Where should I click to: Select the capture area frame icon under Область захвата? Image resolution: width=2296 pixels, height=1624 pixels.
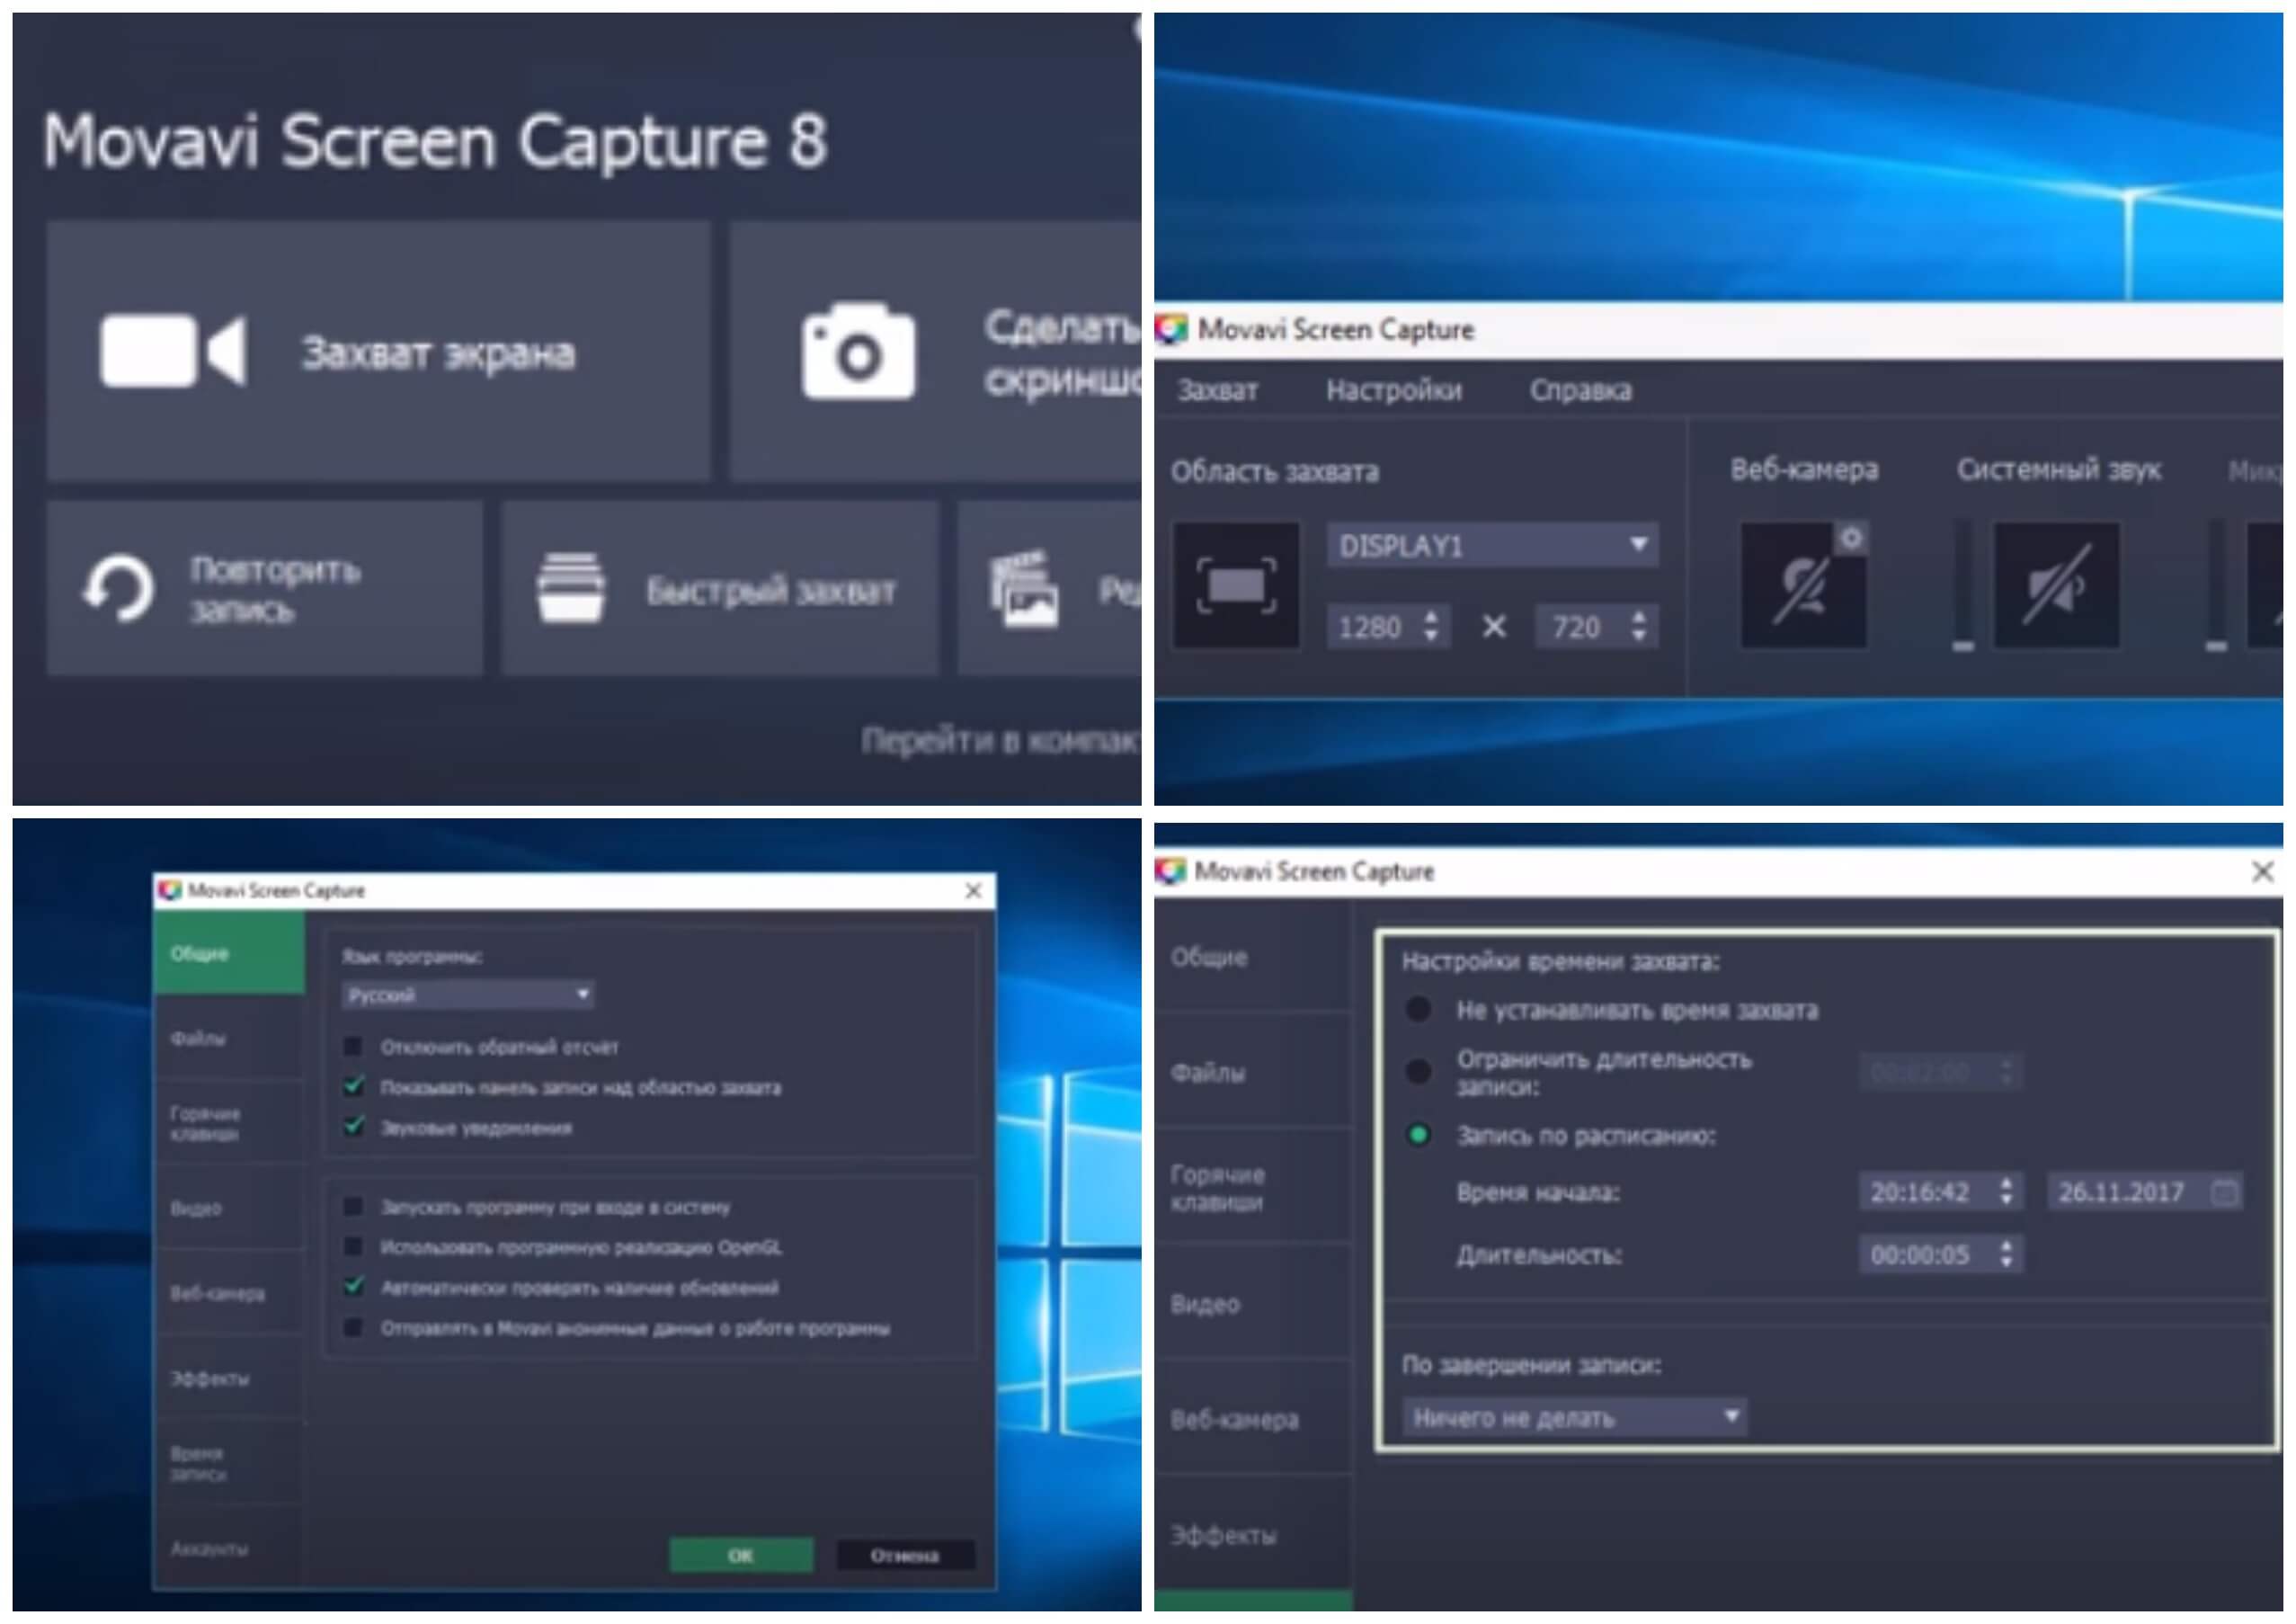coord(1236,585)
